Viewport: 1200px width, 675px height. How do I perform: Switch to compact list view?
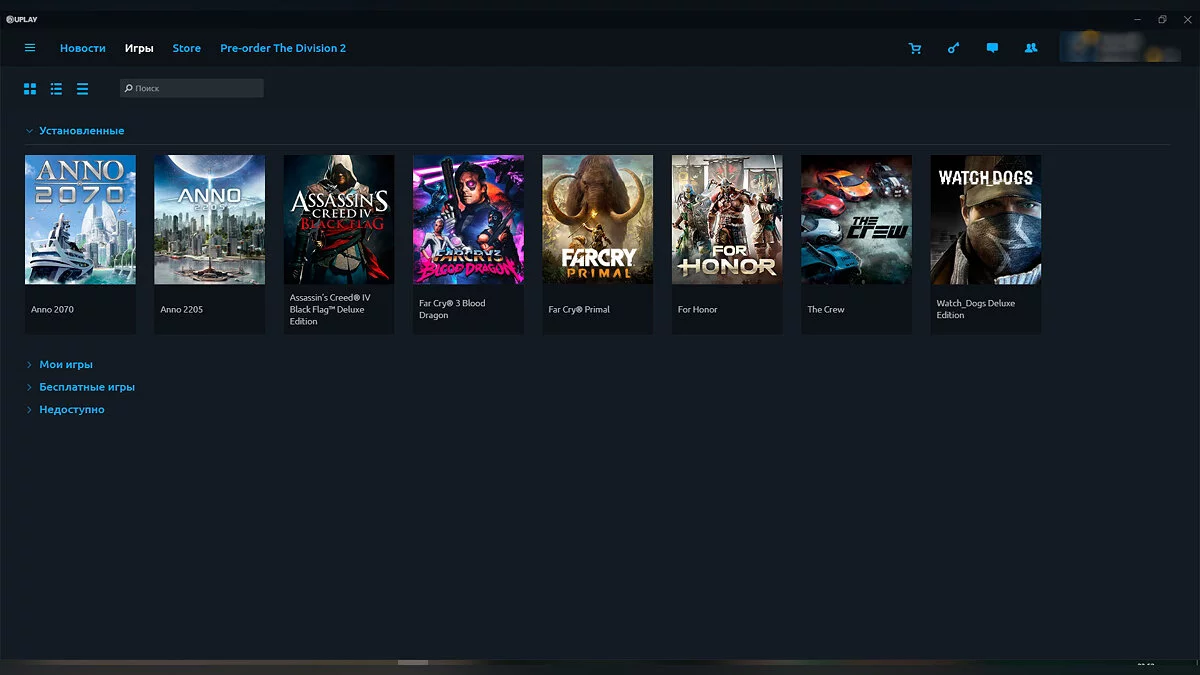(82, 89)
